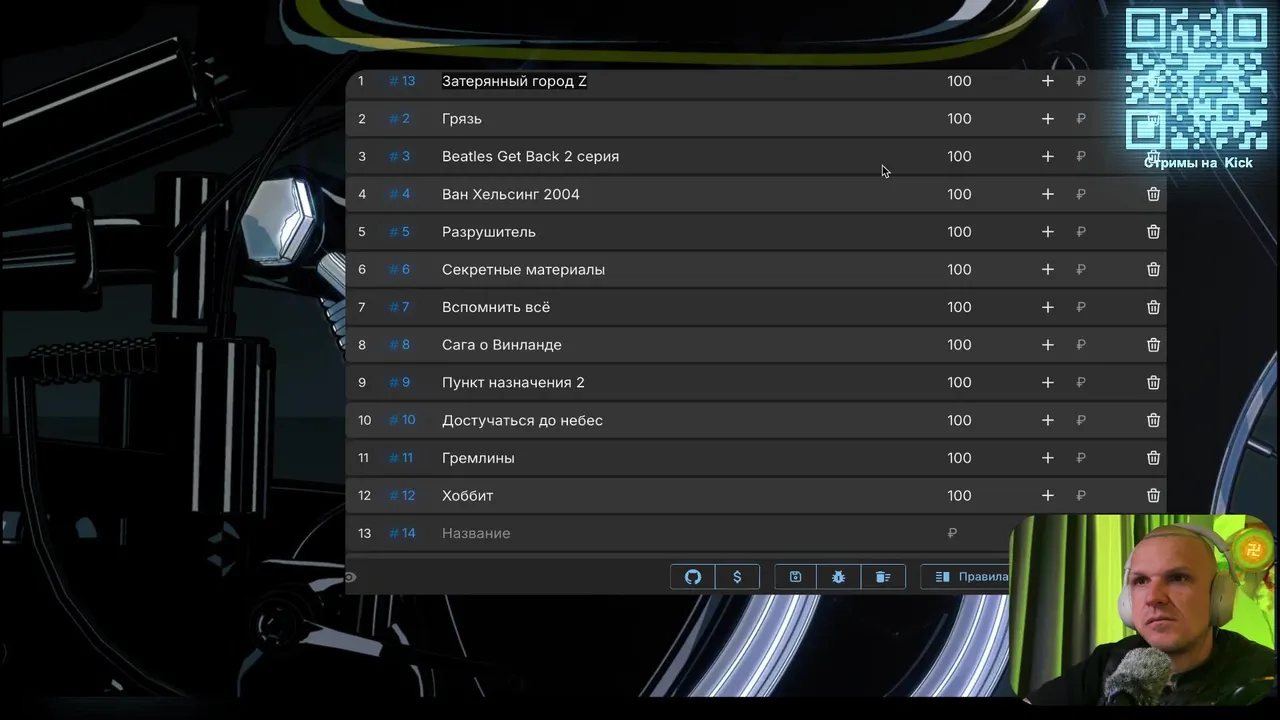The image size is (1280, 720).
Task: Select the Хоббит lot name
Action: [x=467, y=495]
